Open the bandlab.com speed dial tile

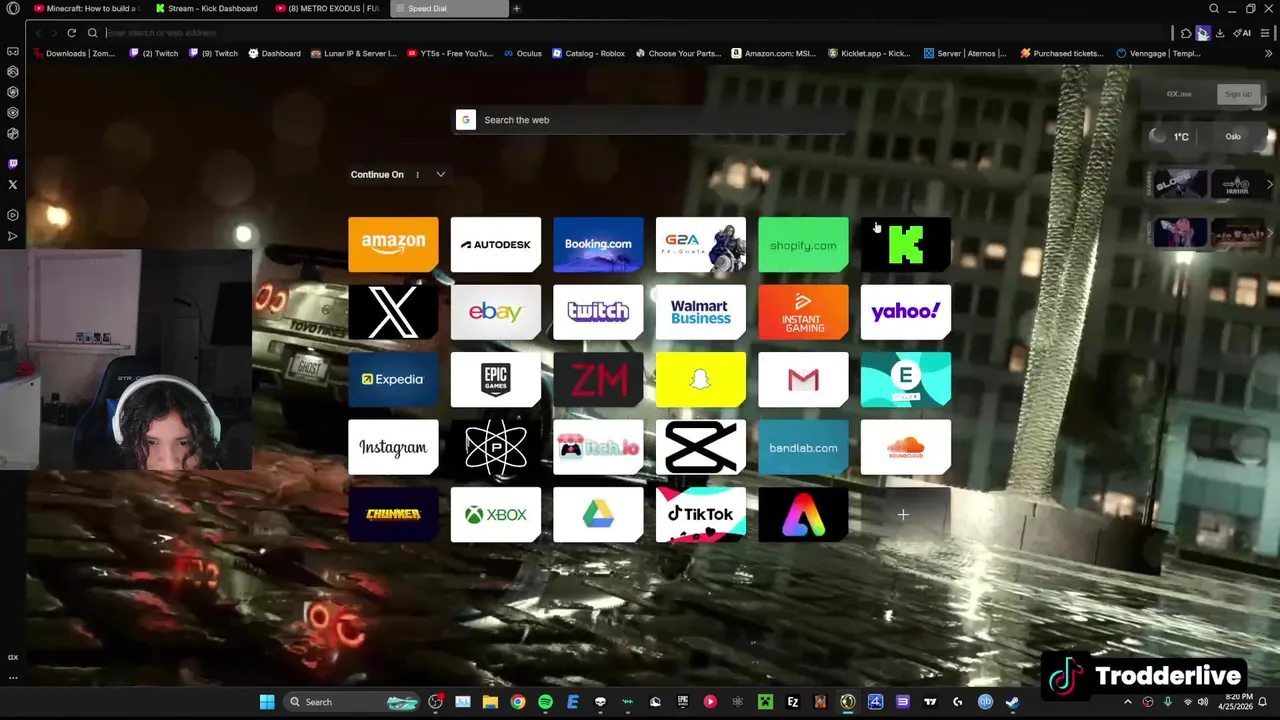803,447
